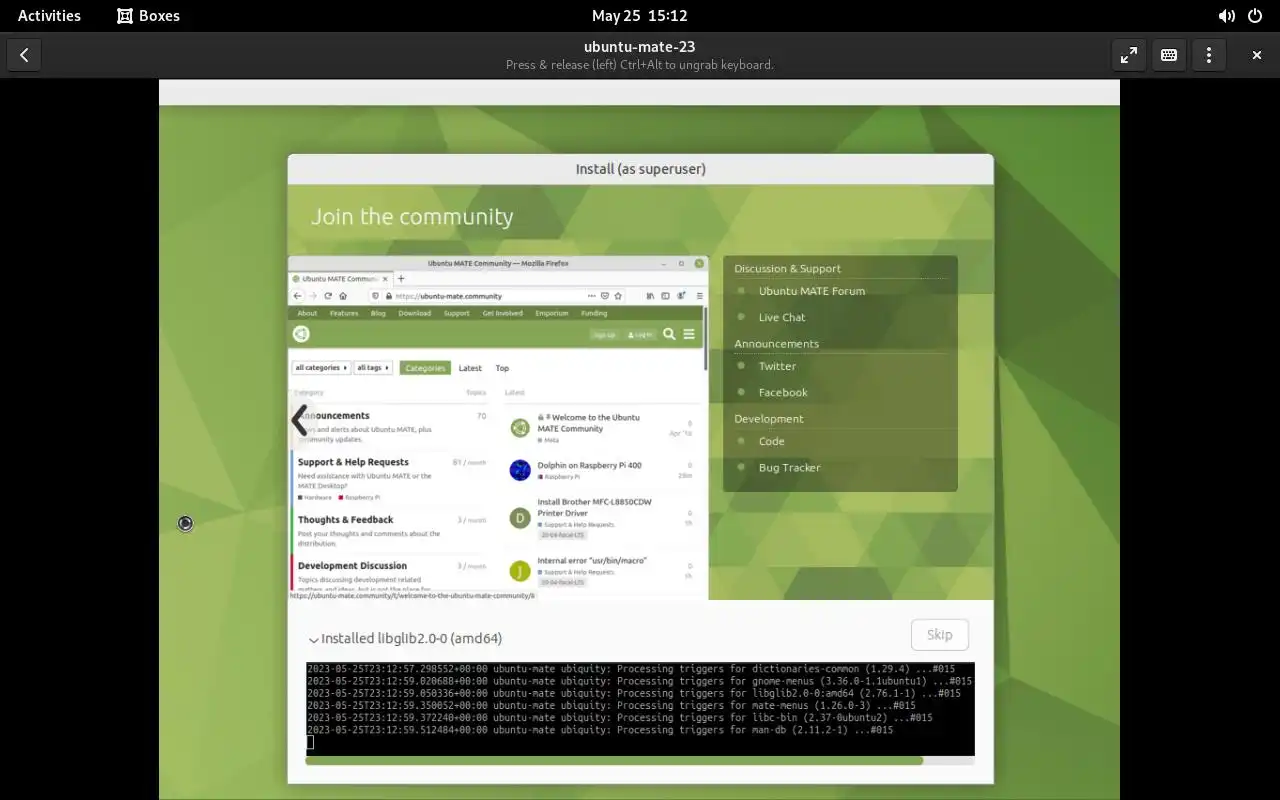1280x800 pixels.
Task: Open the clock showing May 25 15:12
Action: [x=640, y=16]
